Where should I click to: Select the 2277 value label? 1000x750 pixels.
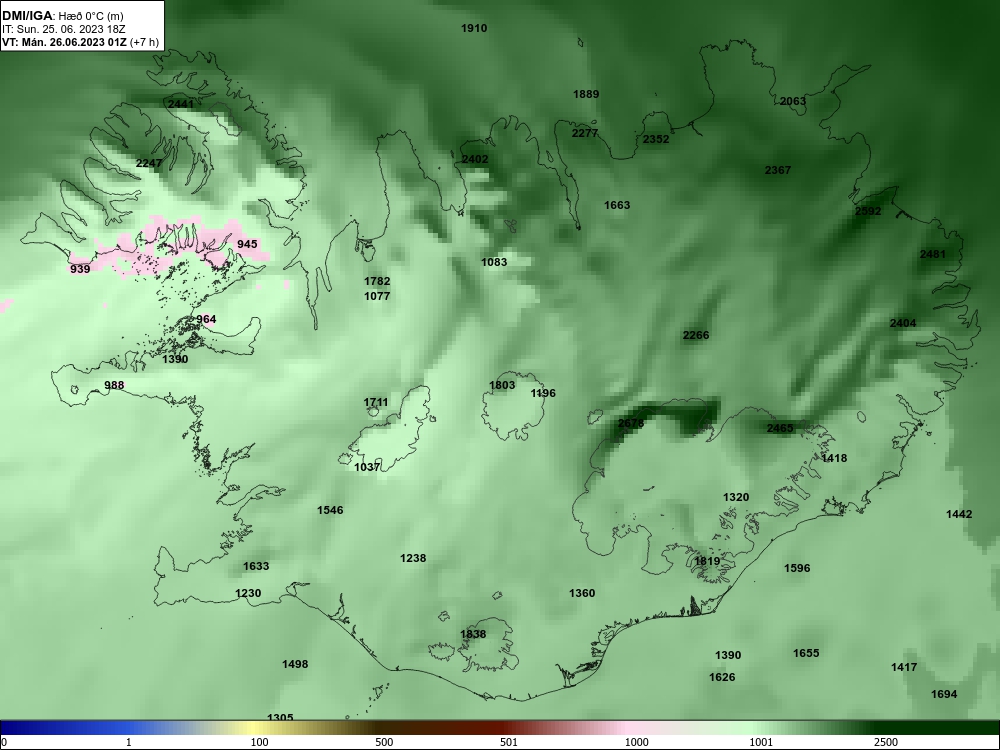585,133
